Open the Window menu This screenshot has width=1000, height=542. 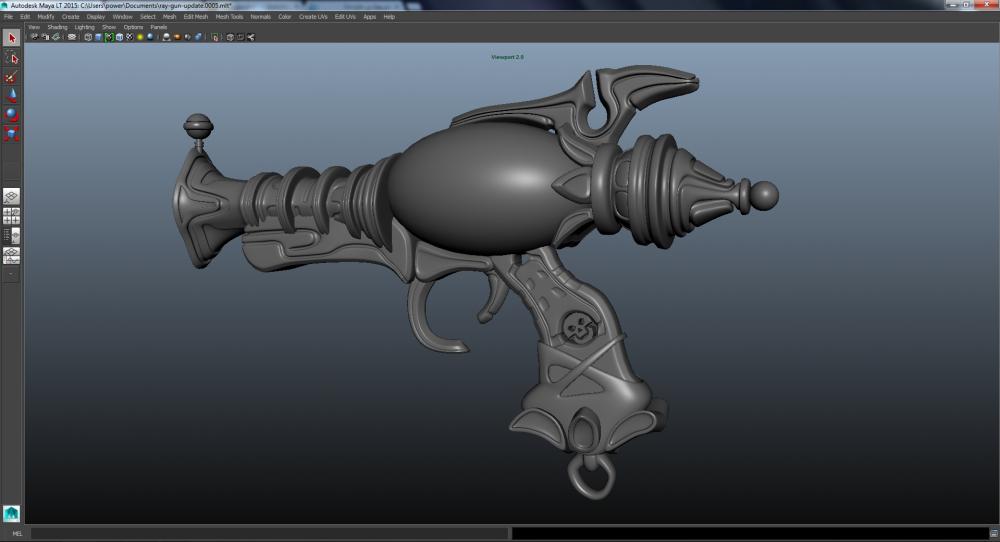click(x=122, y=17)
